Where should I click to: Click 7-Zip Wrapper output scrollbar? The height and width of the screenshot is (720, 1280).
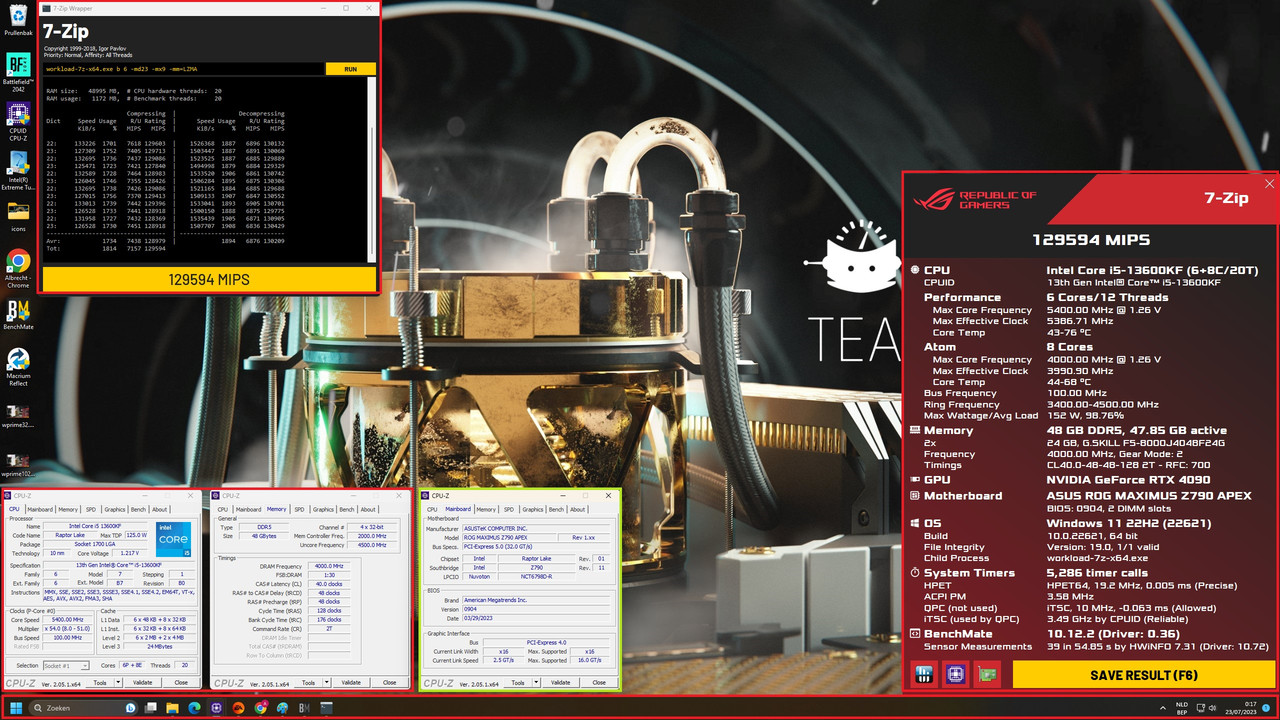click(x=372, y=170)
